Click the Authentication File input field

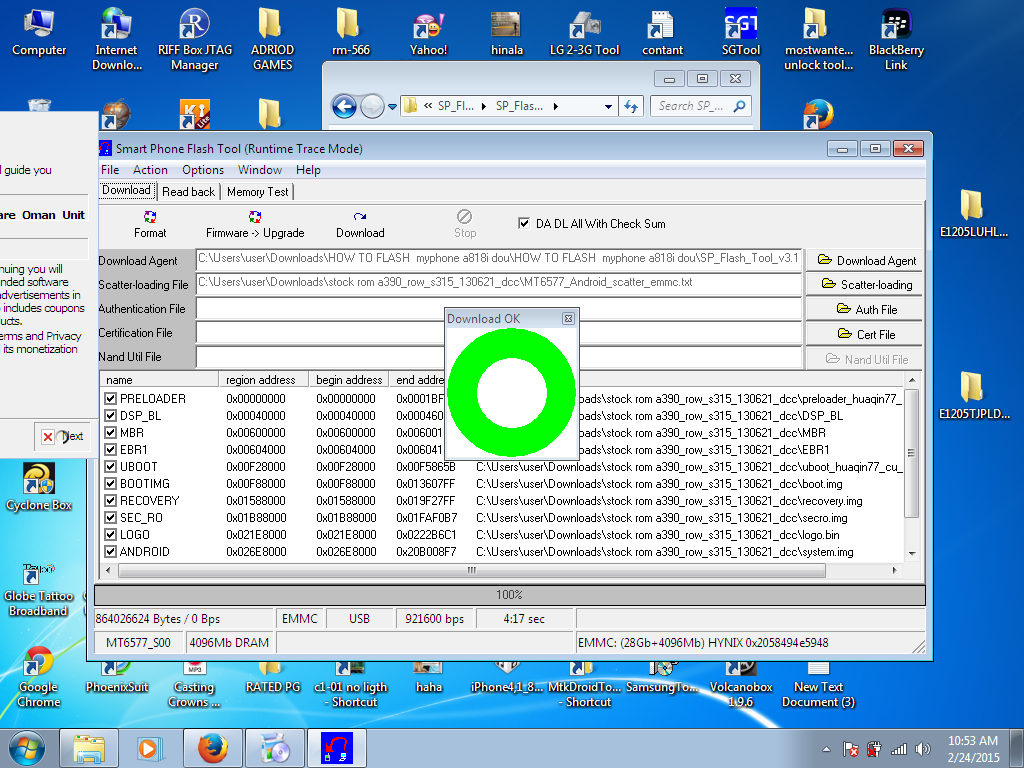pyautogui.click(x=320, y=309)
